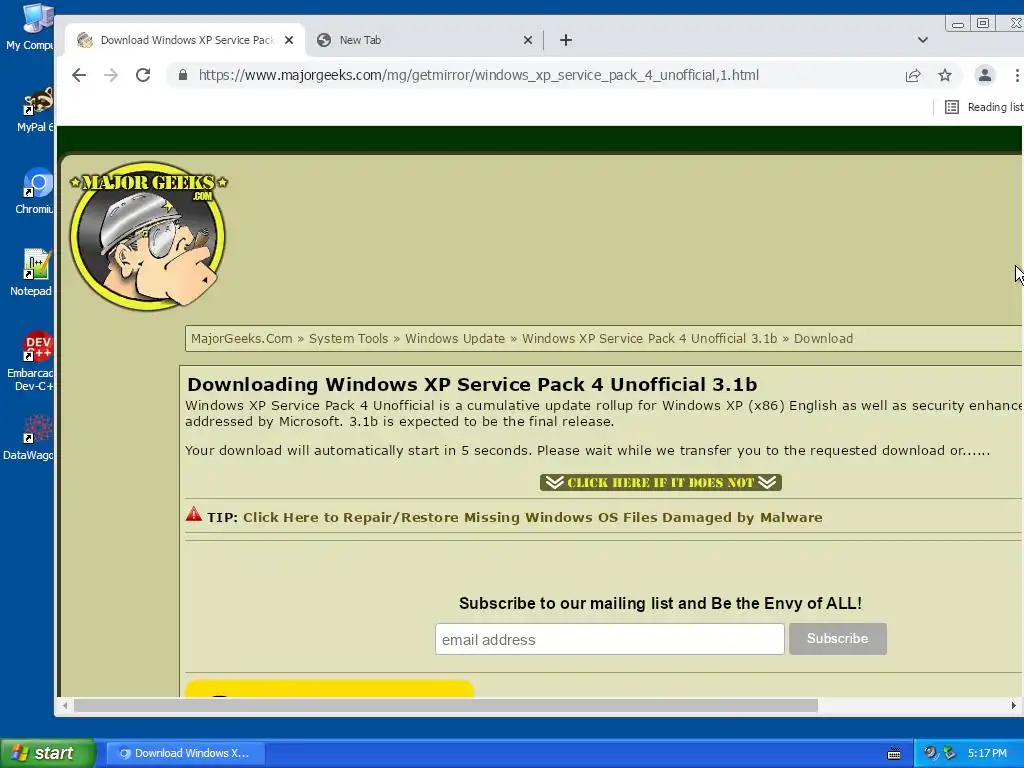Switch to the New Tab tab
Viewport: 1024px width, 768px height.
click(x=424, y=40)
